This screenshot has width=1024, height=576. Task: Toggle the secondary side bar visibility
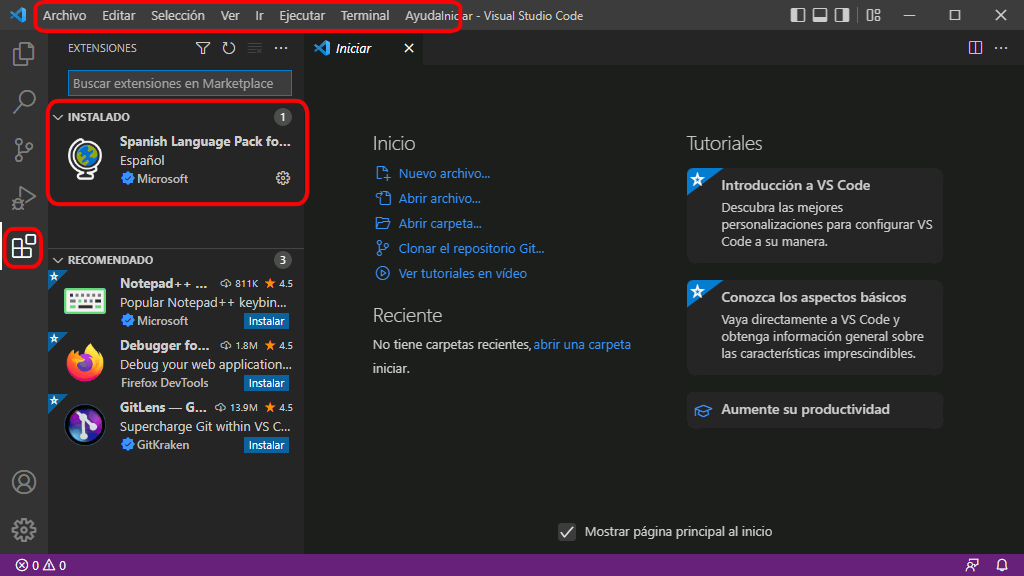coord(842,15)
